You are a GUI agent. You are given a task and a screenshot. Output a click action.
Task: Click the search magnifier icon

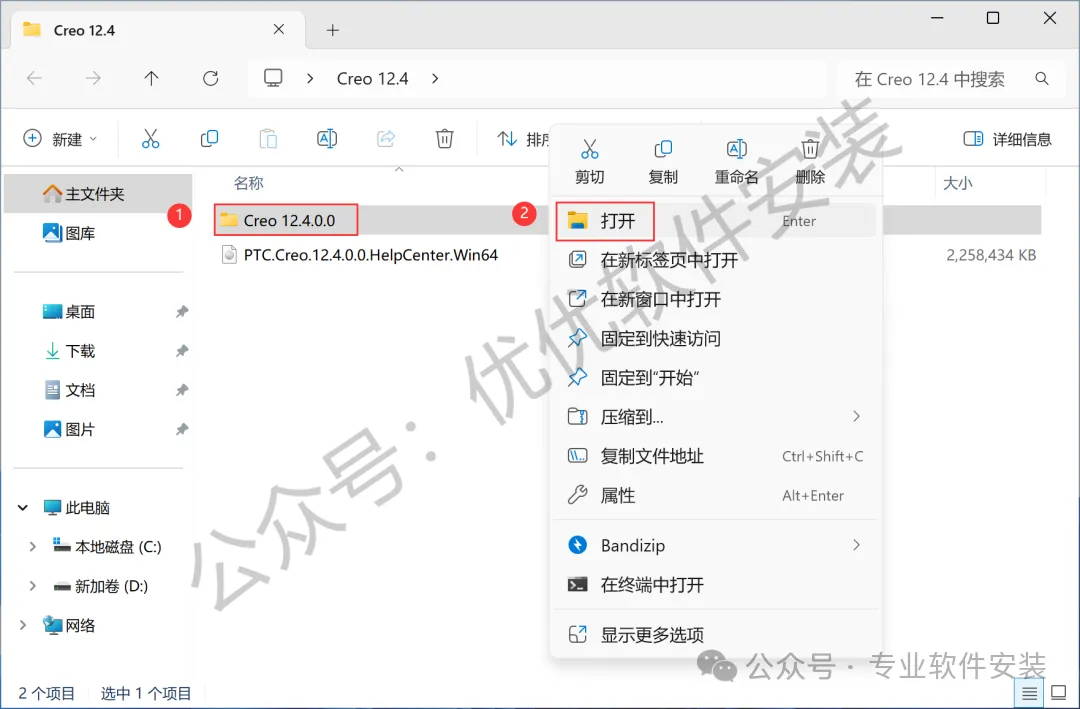1042,79
